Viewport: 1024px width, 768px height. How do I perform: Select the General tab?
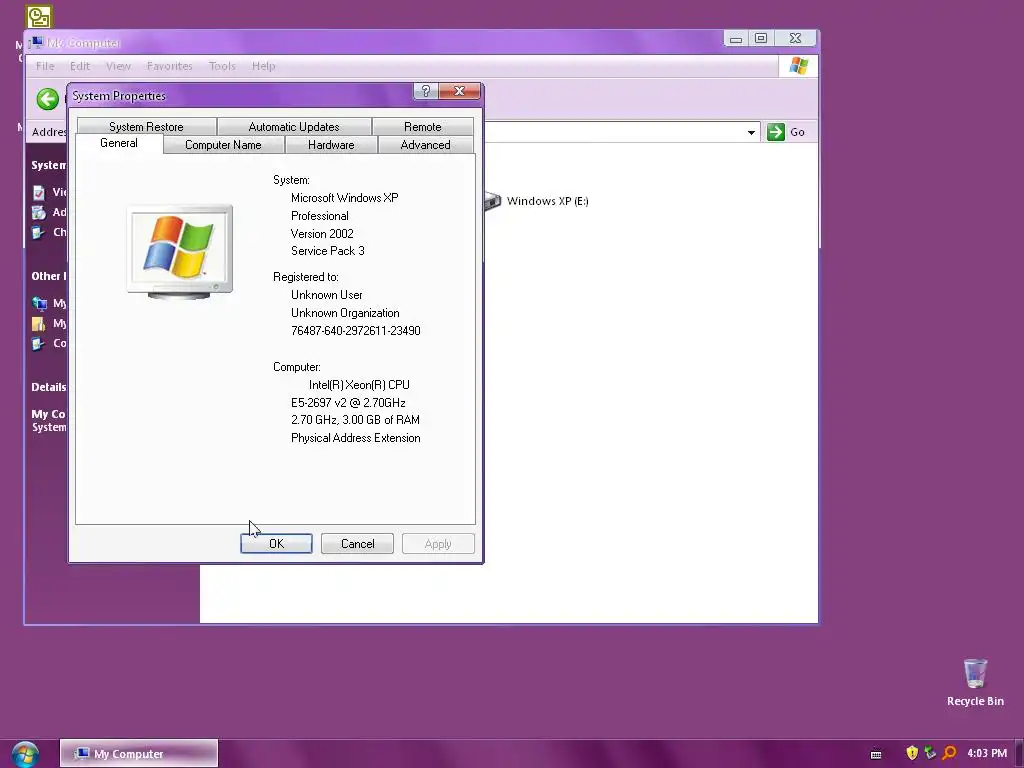[119, 143]
